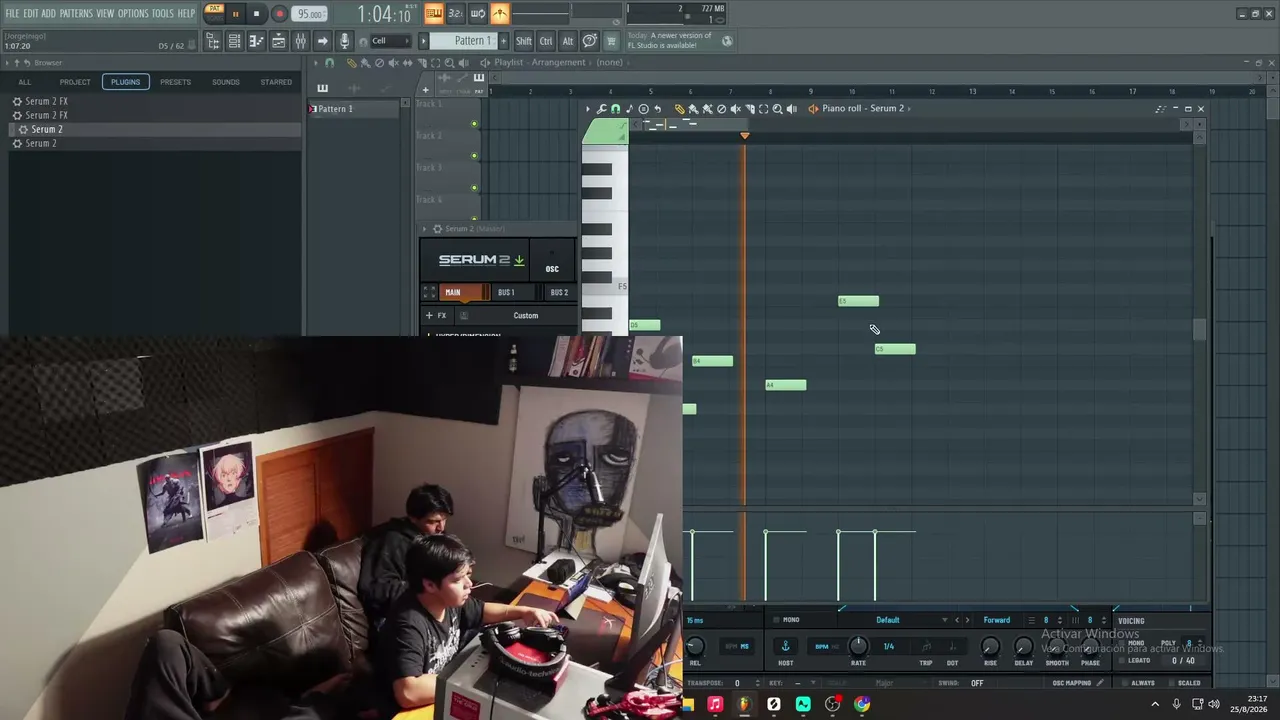Viewport: 1280px width, 720px height.
Task: Open the OPTIONS menu
Action: point(133,14)
